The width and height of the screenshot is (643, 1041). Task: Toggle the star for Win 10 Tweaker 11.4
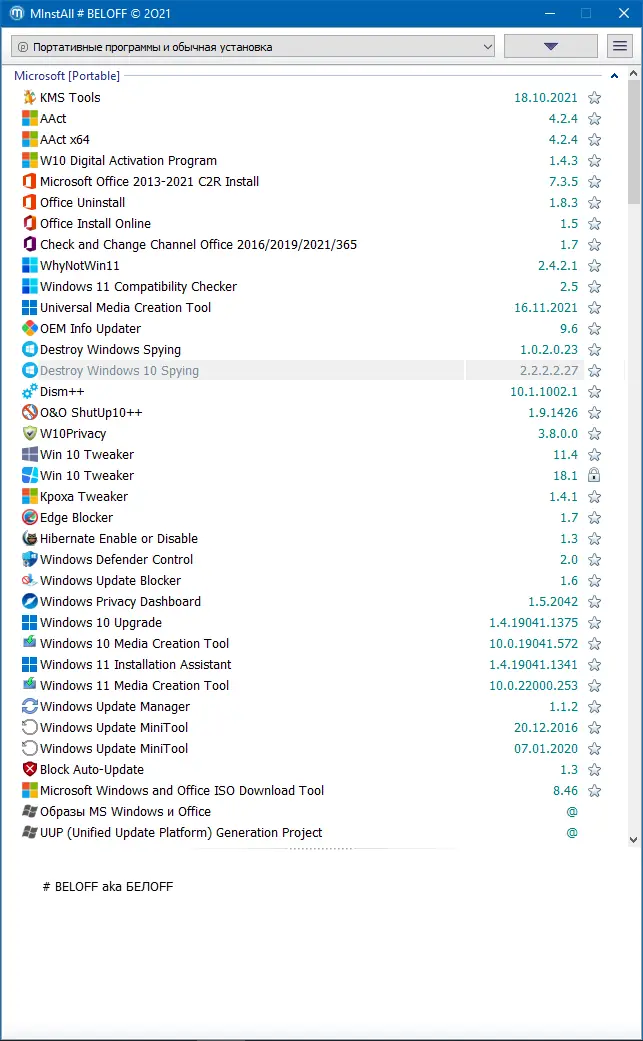click(595, 455)
